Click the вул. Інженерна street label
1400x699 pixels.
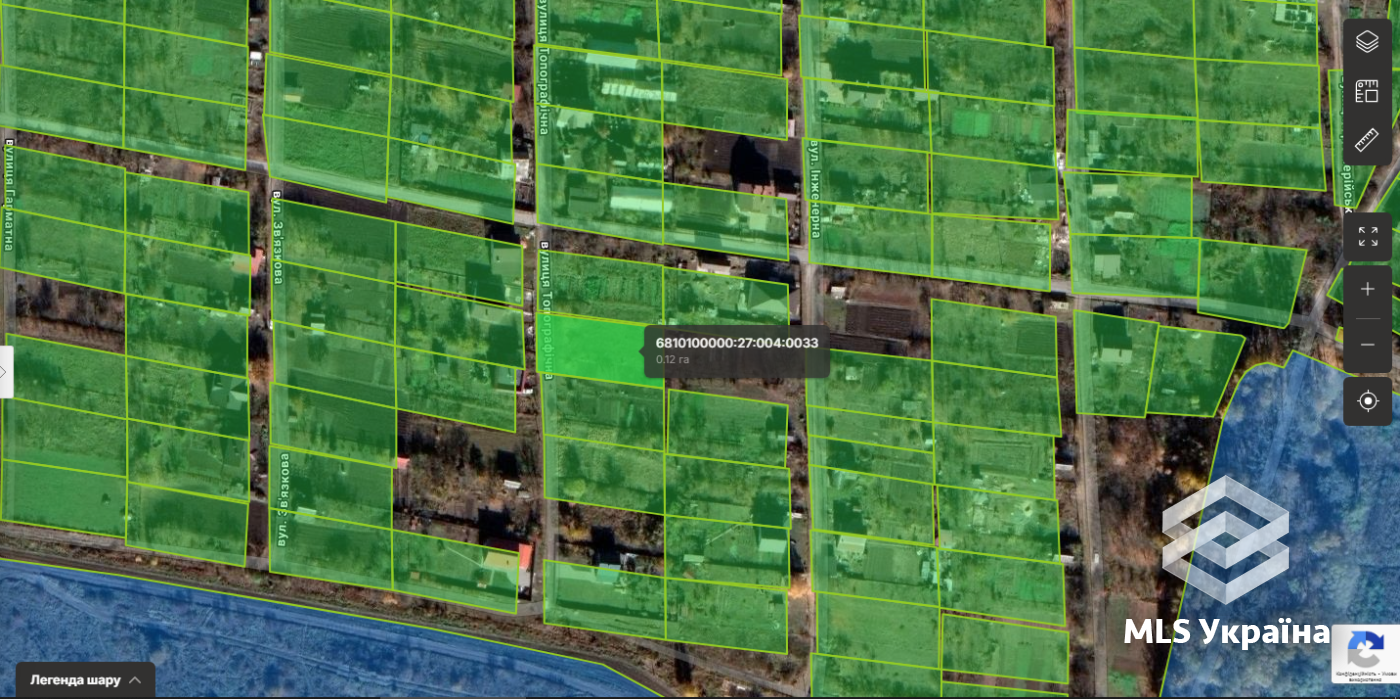click(x=816, y=188)
